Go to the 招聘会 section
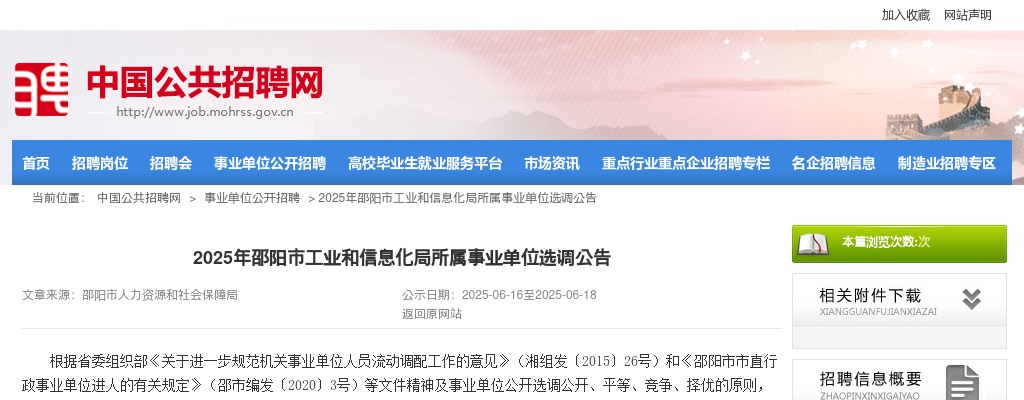This screenshot has height=400, width=1024. [x=170, y=163]
